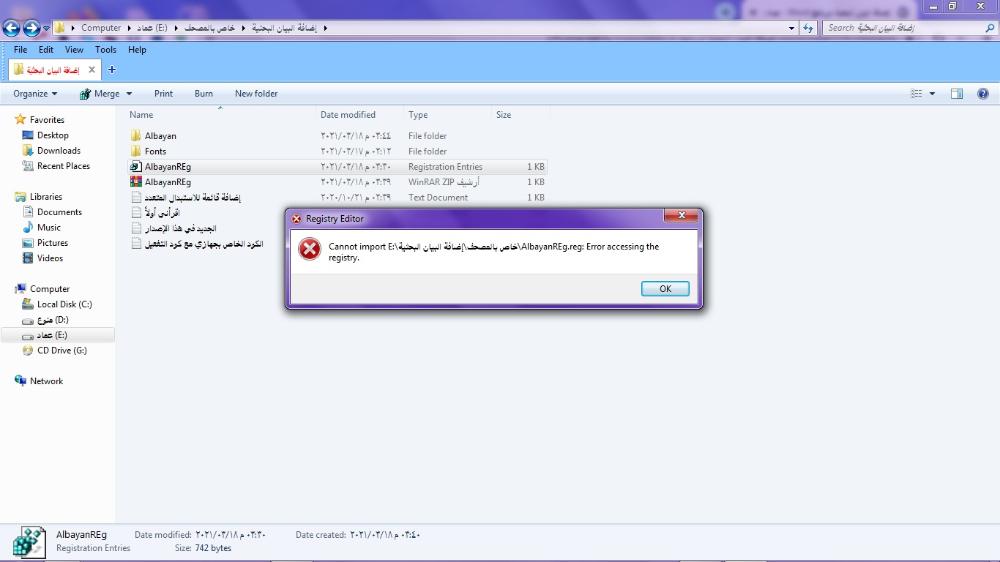
Task: Sort by Date modified column header
Action: tap(348, 115)
